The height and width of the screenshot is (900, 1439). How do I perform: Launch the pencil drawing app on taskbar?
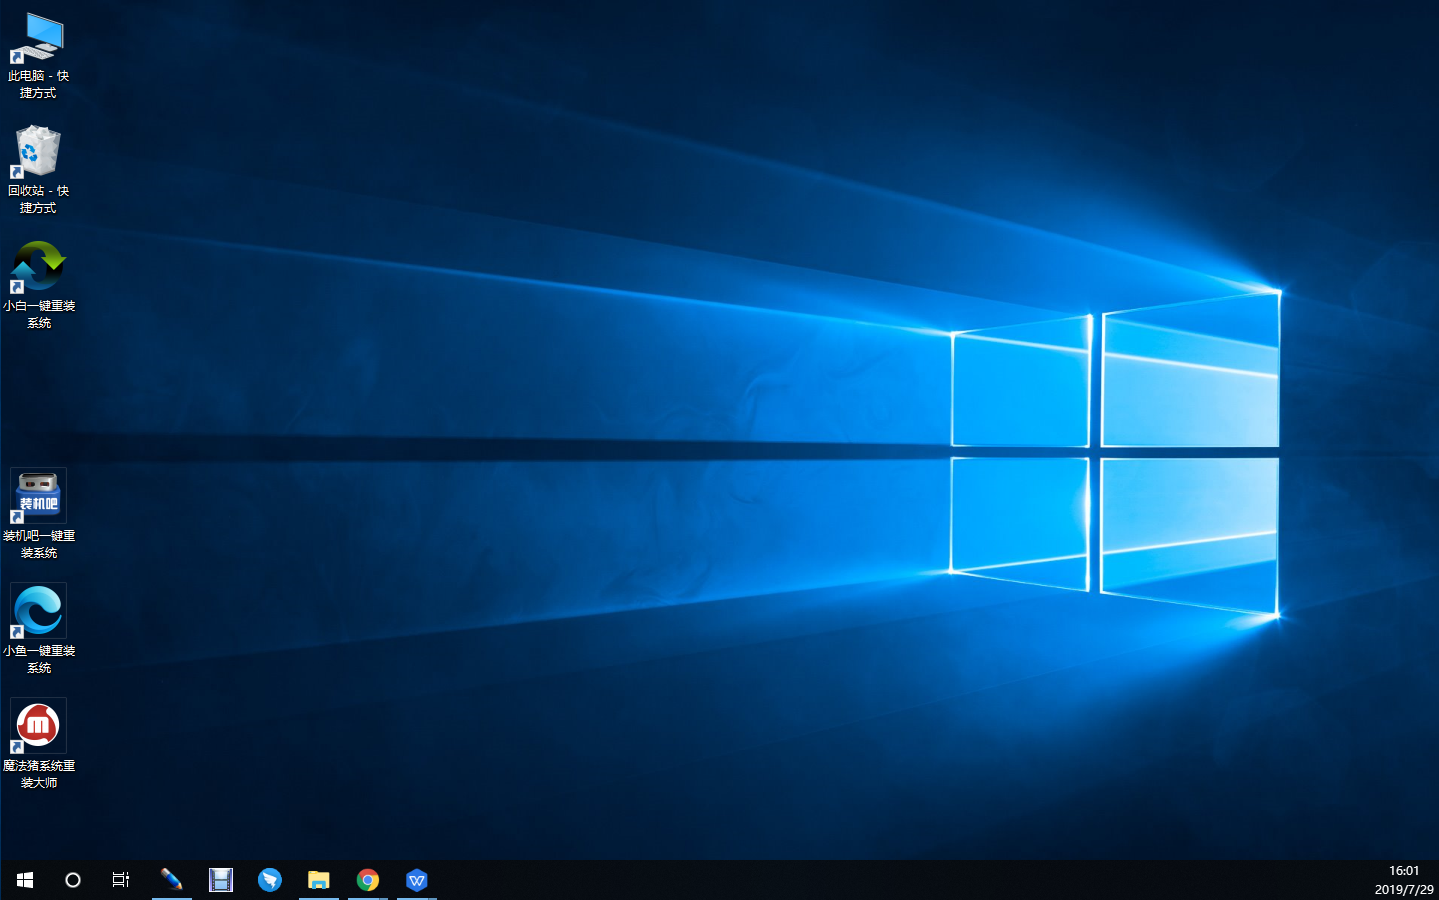tap(172, 880)
